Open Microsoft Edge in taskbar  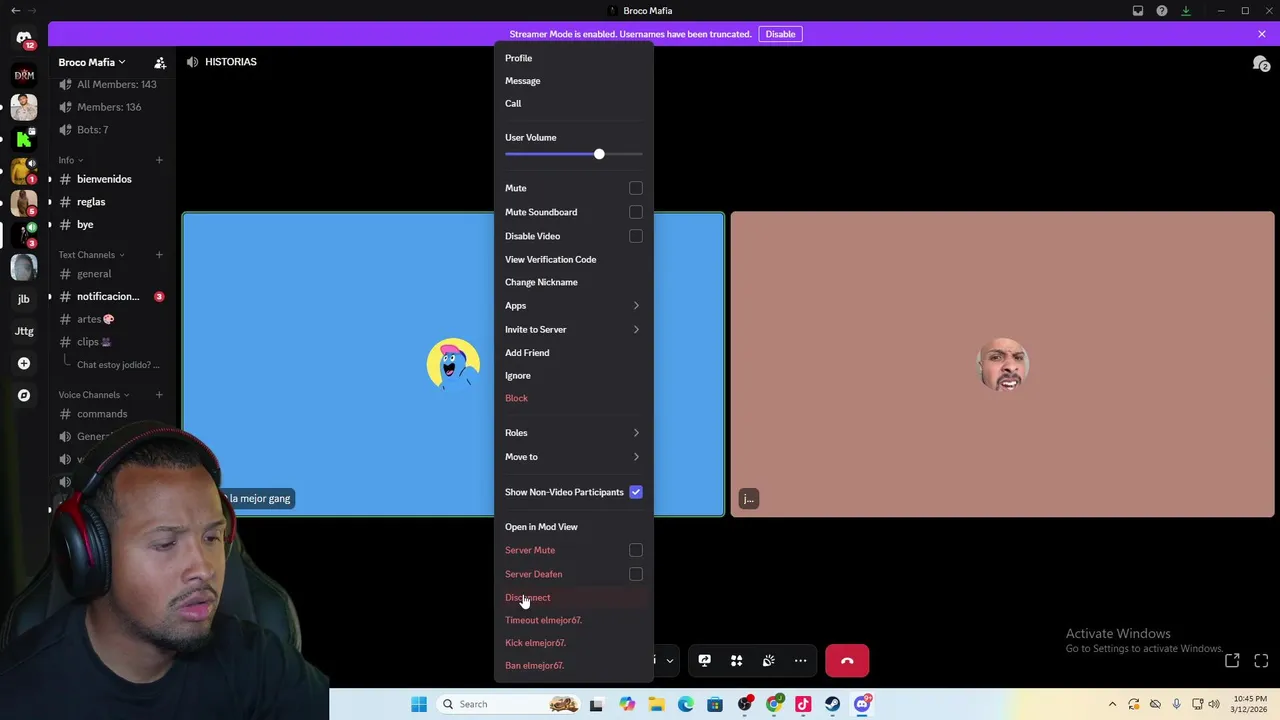[x=686, y=704]
